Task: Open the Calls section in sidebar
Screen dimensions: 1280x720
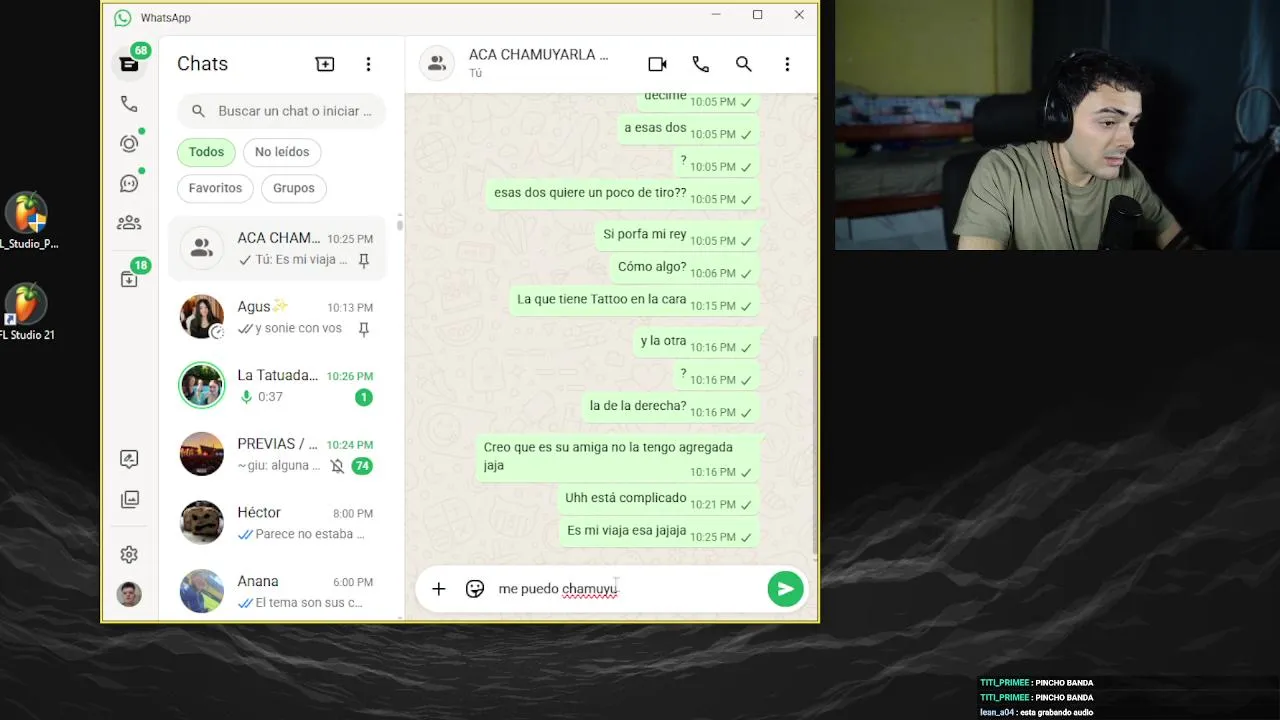Action: pos(129,104)
